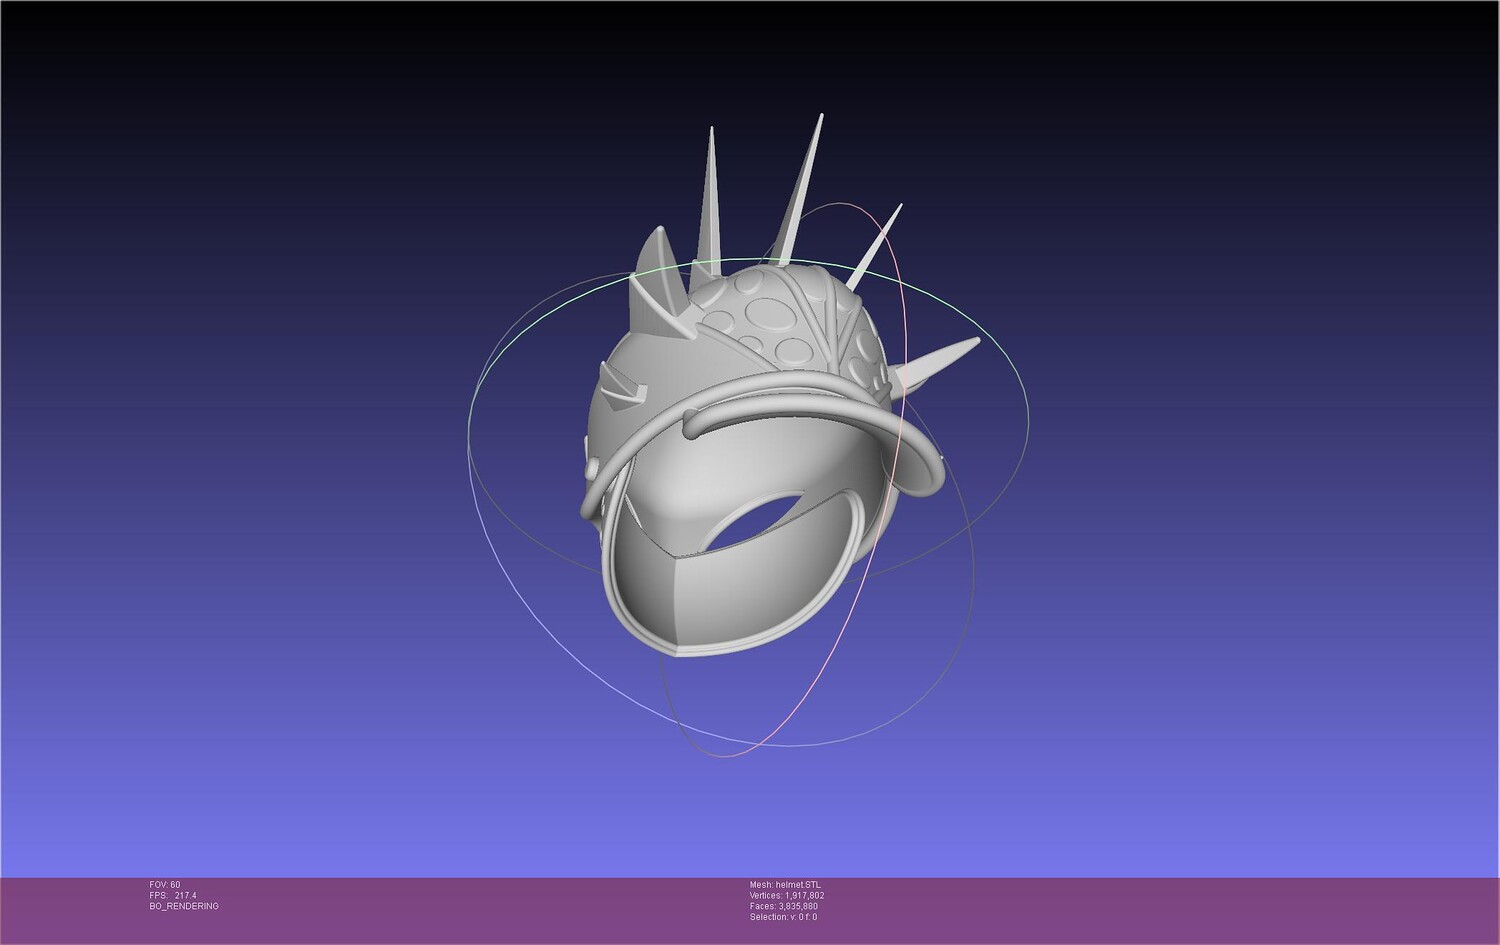Click the 'FPS: 217.4' readout

pos(173,896)
